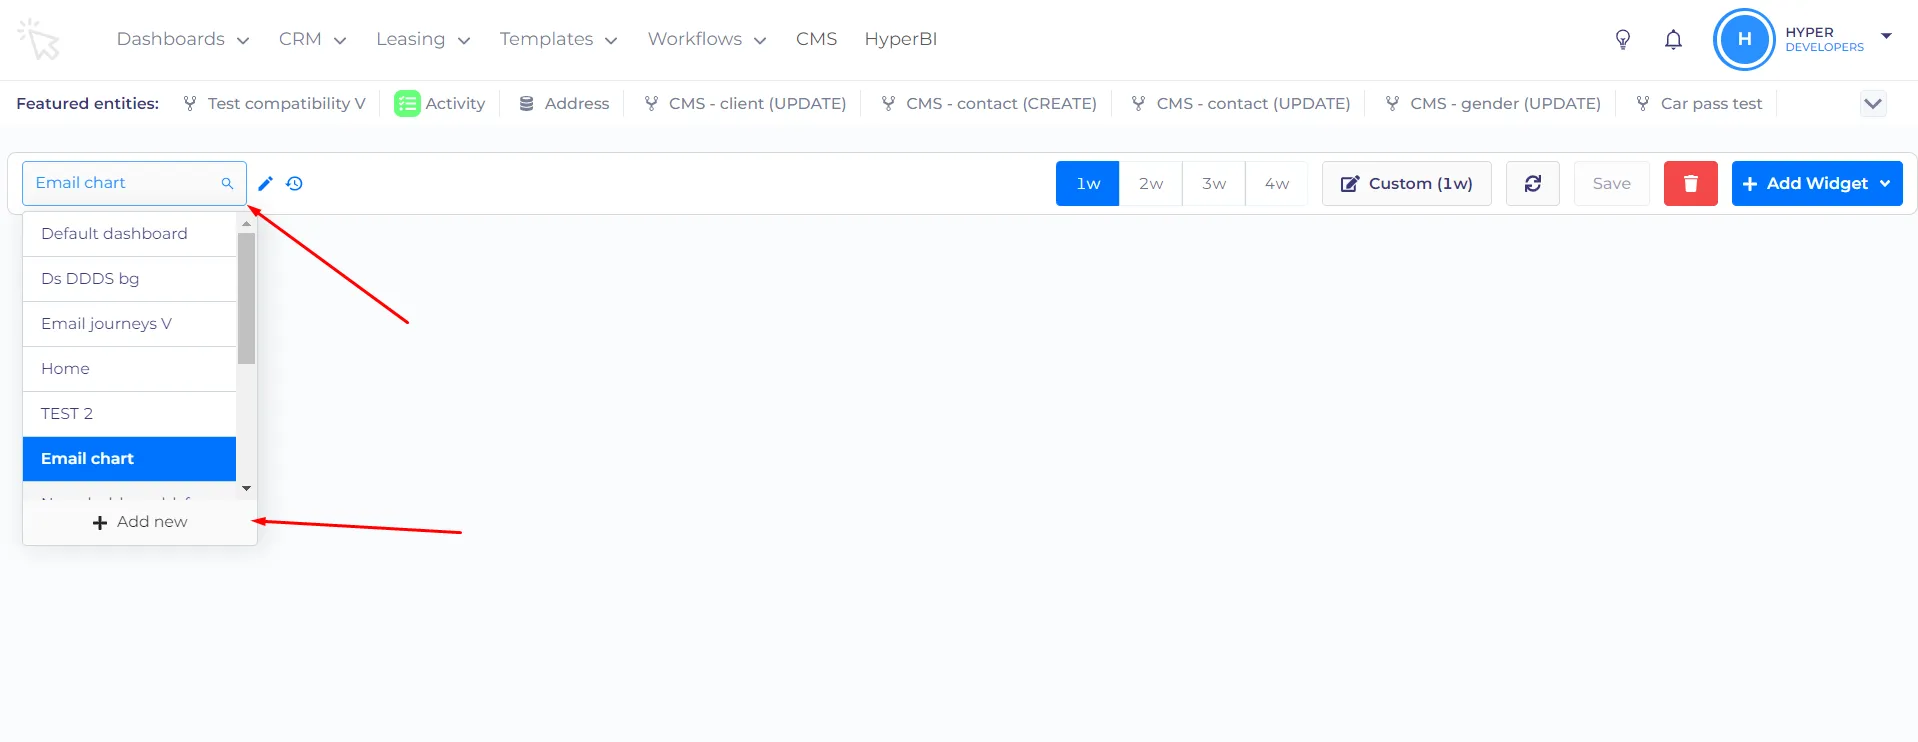Image resolution: width=1918 pixels, height=742 pixels.
Task: Click the app logo in header
Action: coord(39,39)
